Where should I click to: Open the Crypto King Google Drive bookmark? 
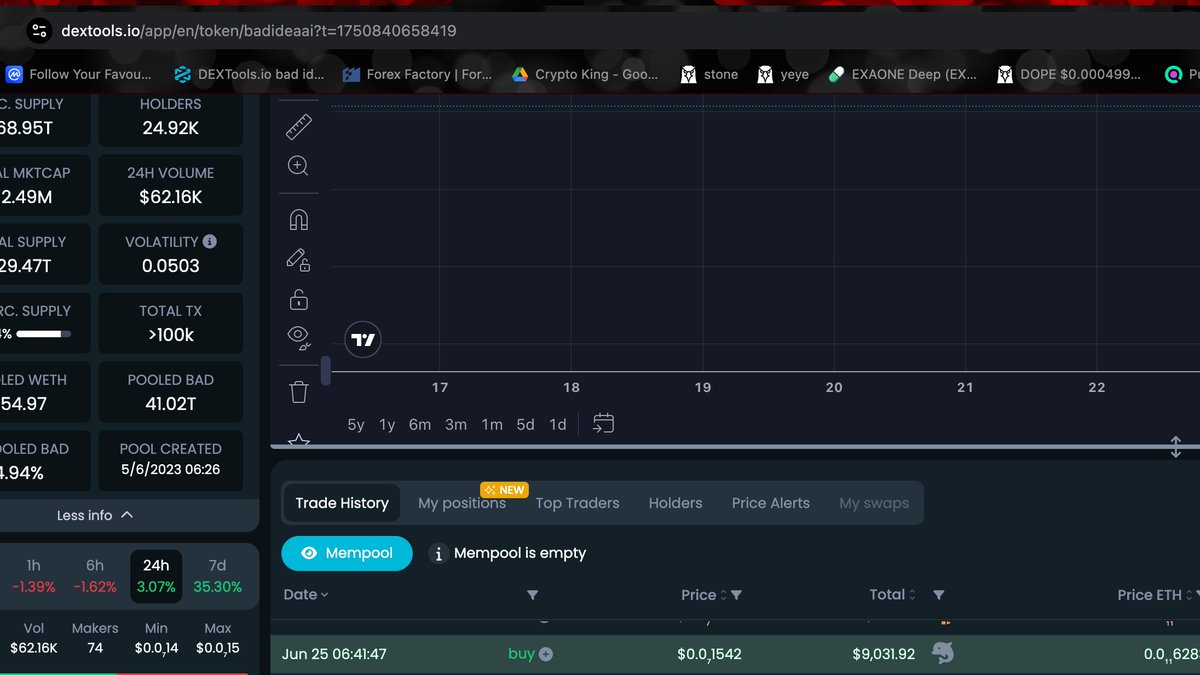tap(585, 74)
